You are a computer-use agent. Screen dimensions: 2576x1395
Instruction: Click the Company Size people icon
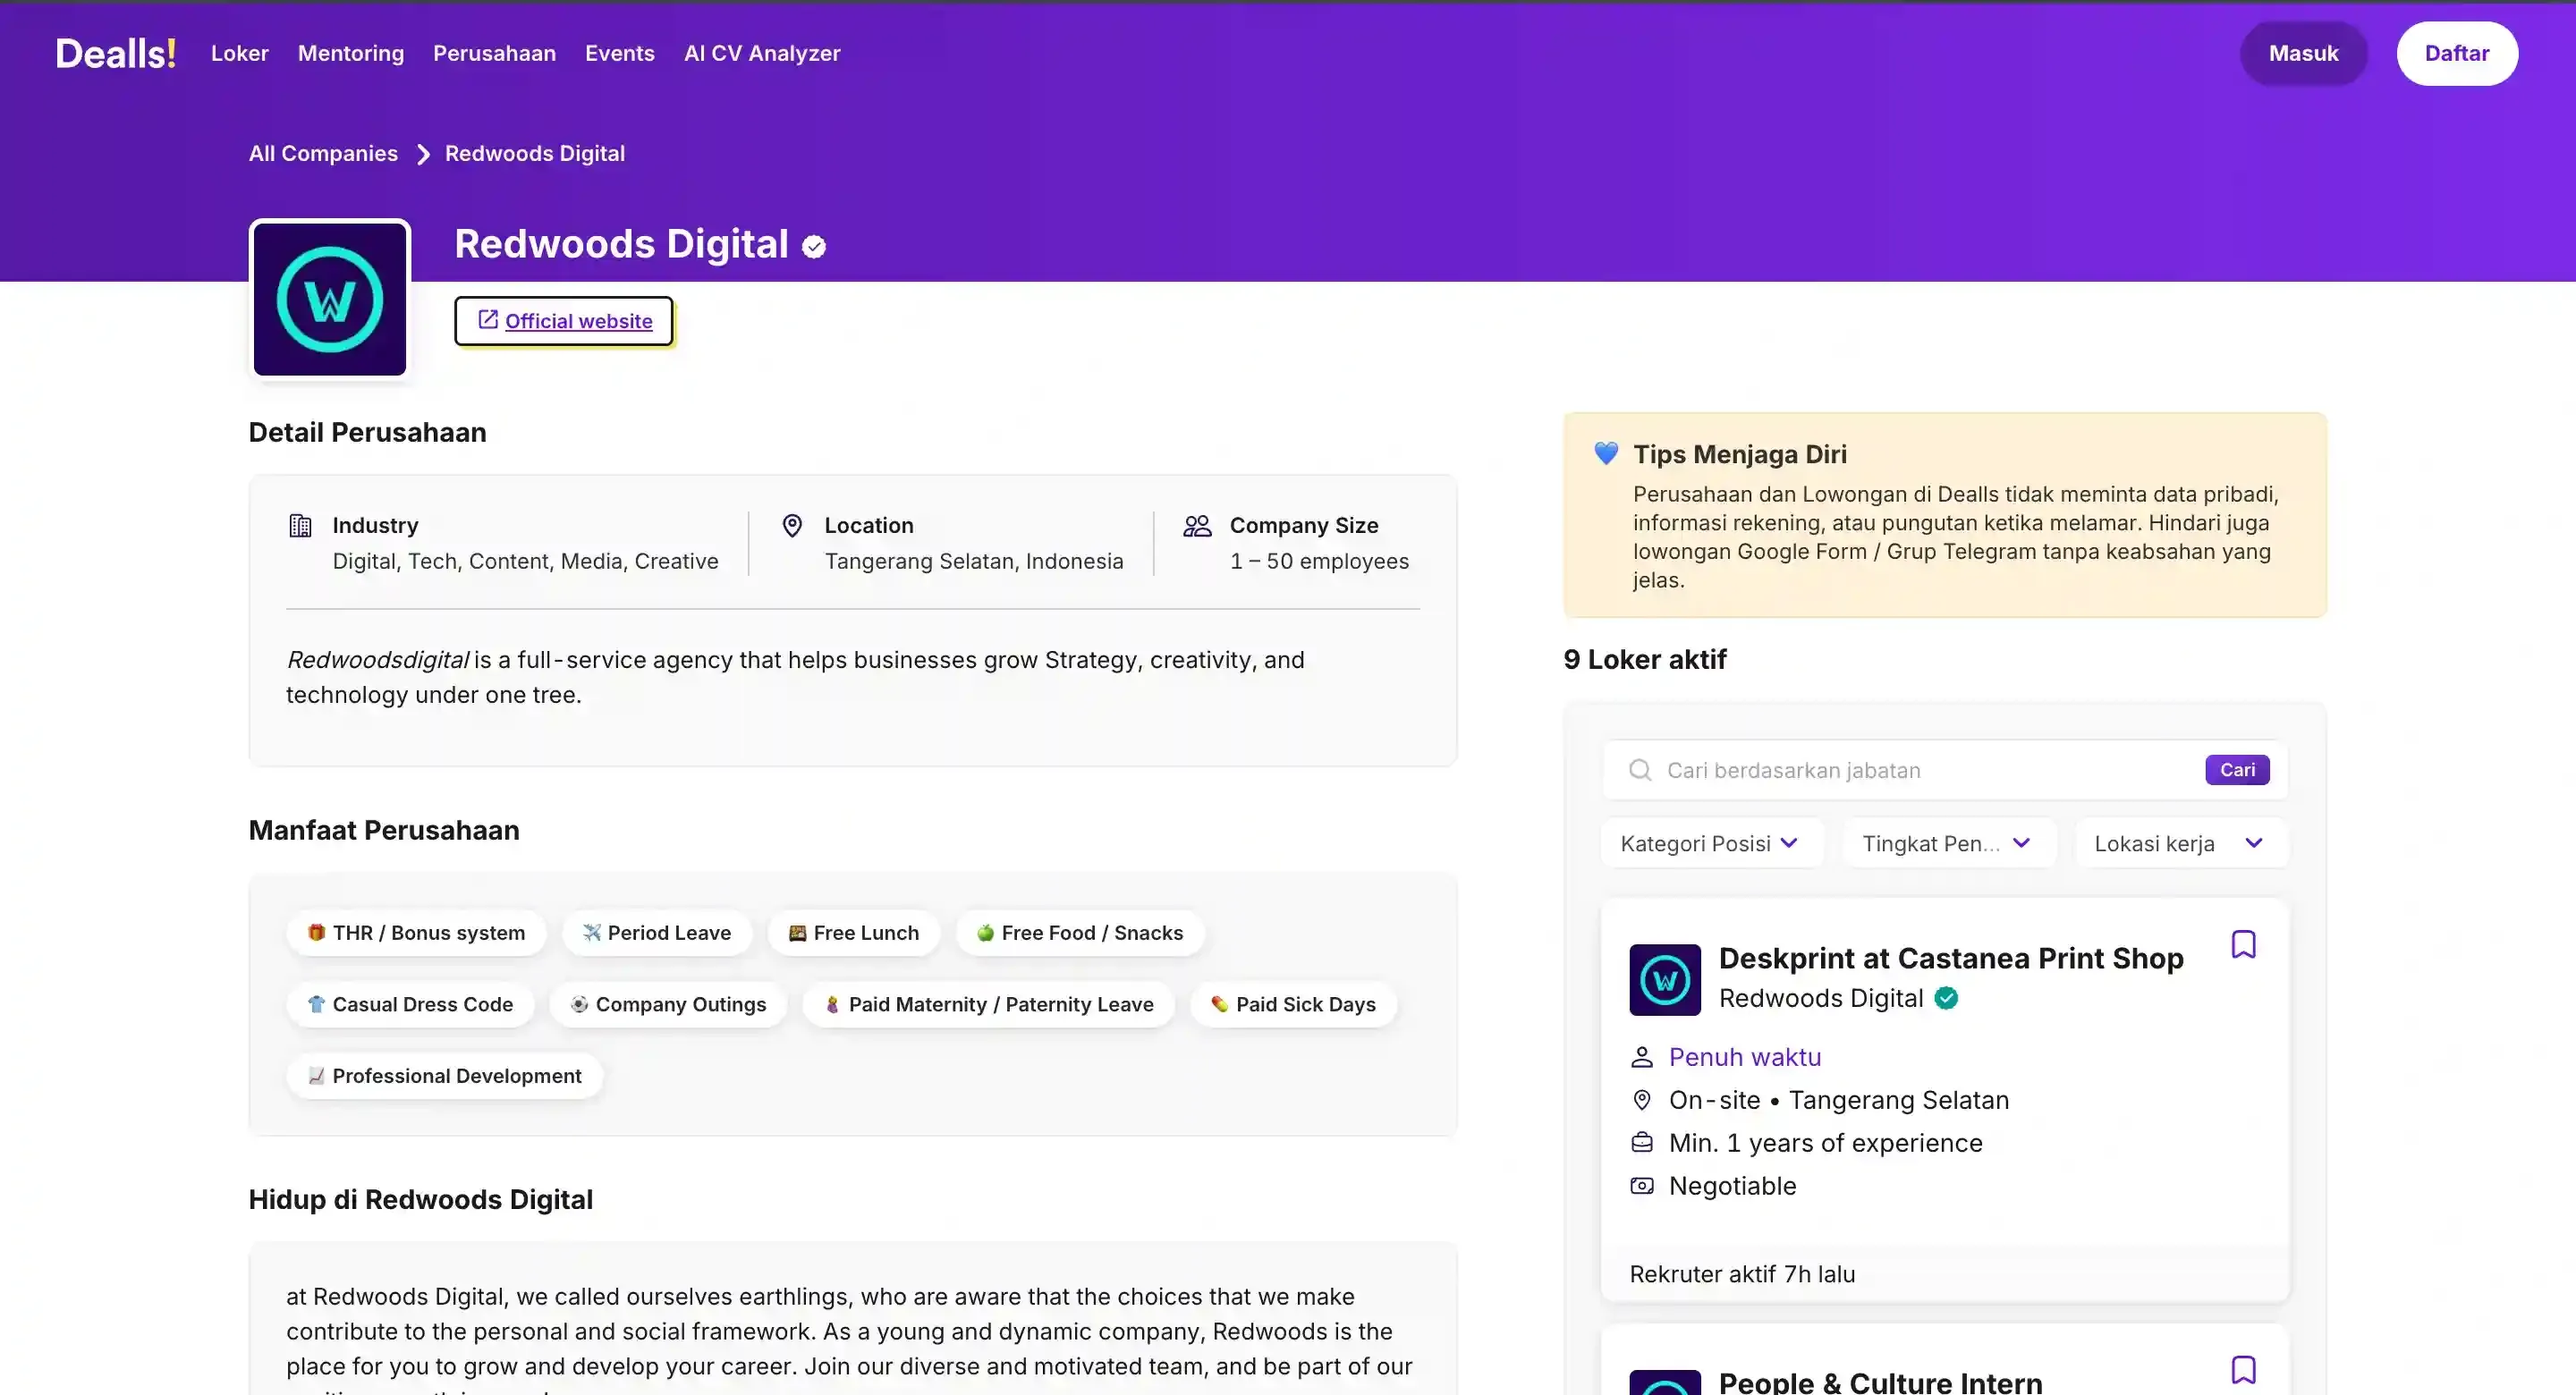pos(1197,525)
